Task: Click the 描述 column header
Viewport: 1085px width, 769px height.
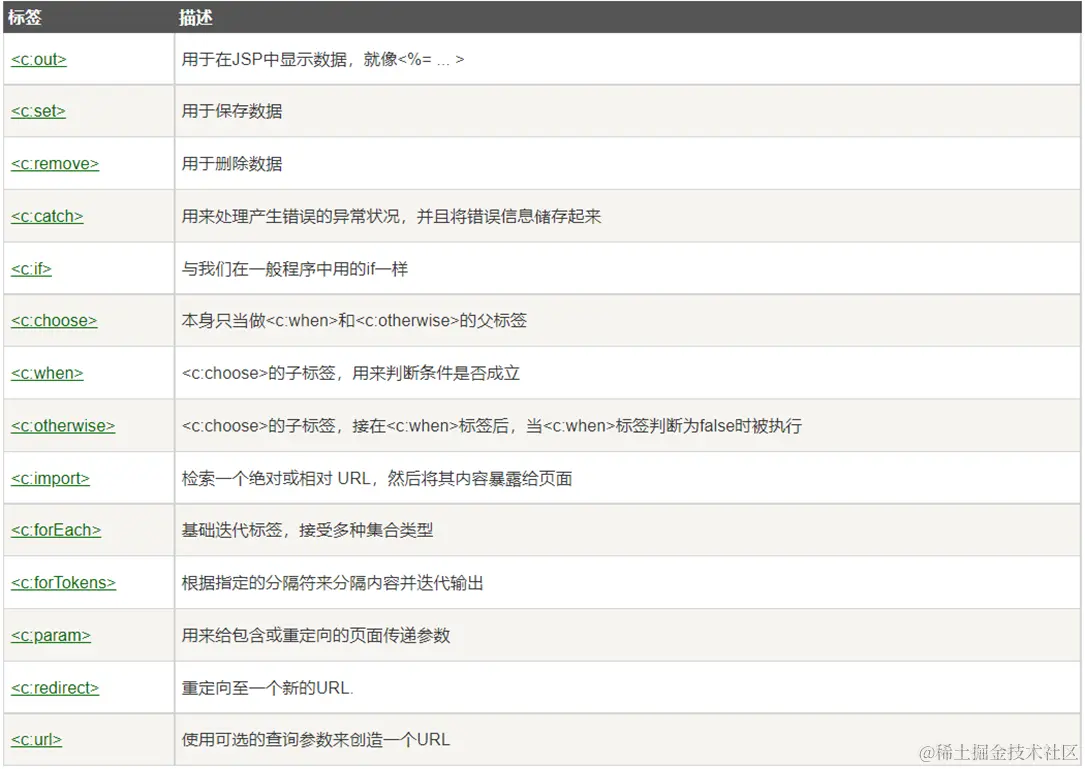Action: click(x=195, y=17)
